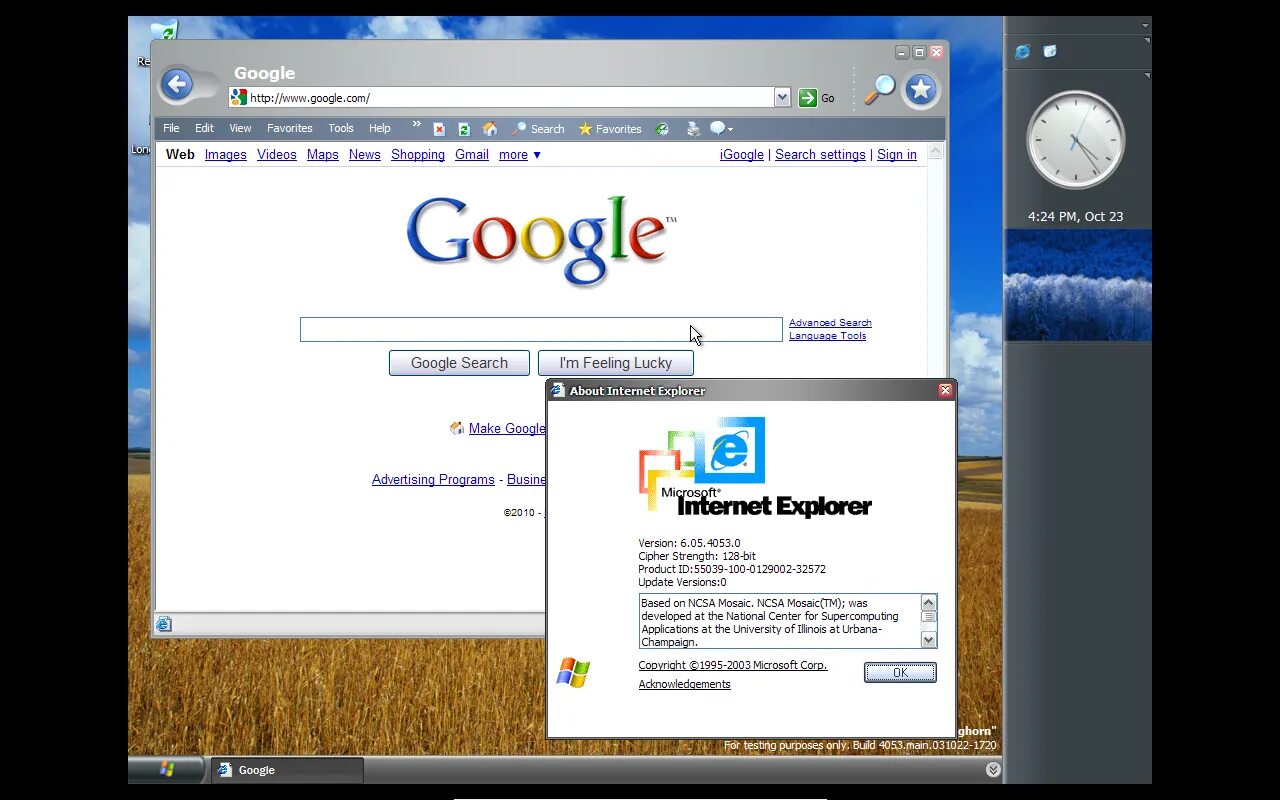Open the Gmail link
The width and height of the screenshot is (1280, 800).
click(x=472, y=155)
